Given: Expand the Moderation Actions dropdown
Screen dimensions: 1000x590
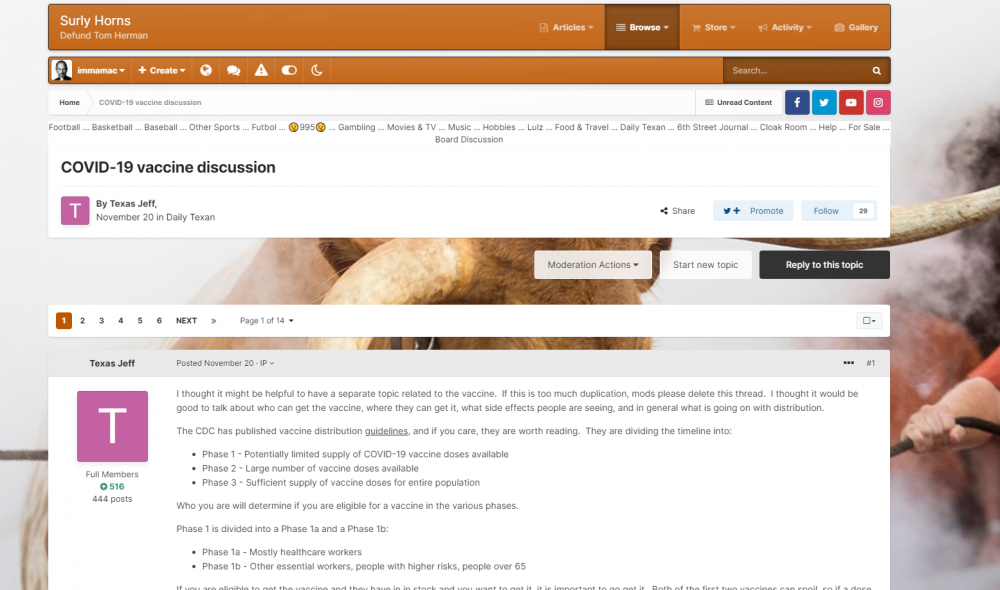Looking at the screenshot, I should point(593,265).
